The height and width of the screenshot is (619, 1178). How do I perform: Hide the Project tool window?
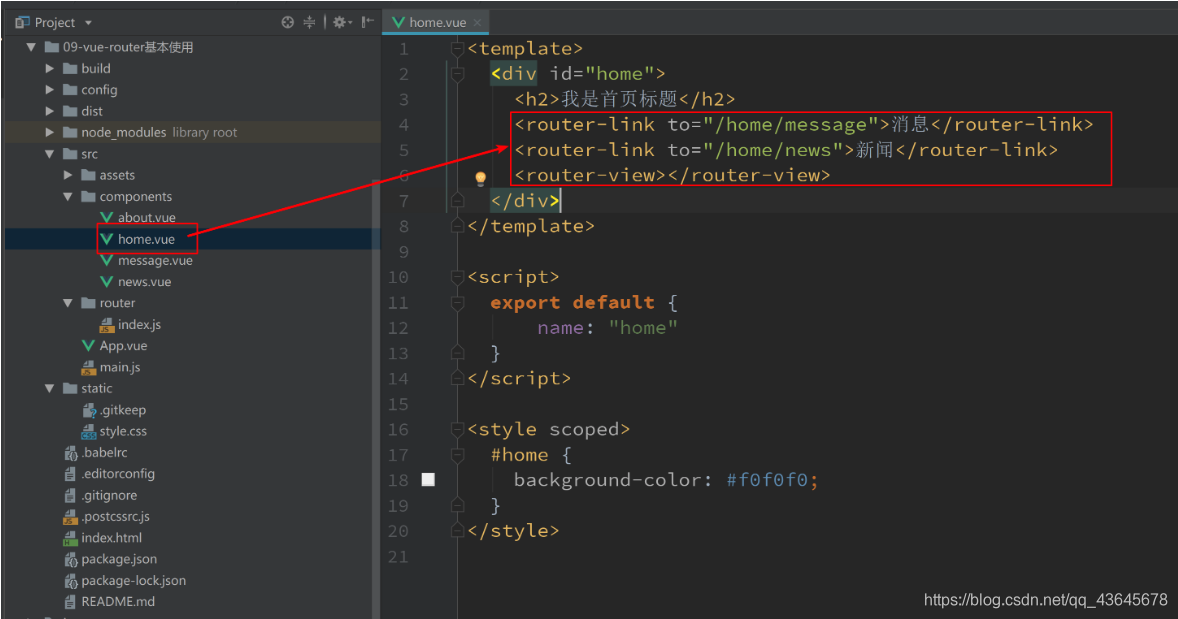point(367,23)
